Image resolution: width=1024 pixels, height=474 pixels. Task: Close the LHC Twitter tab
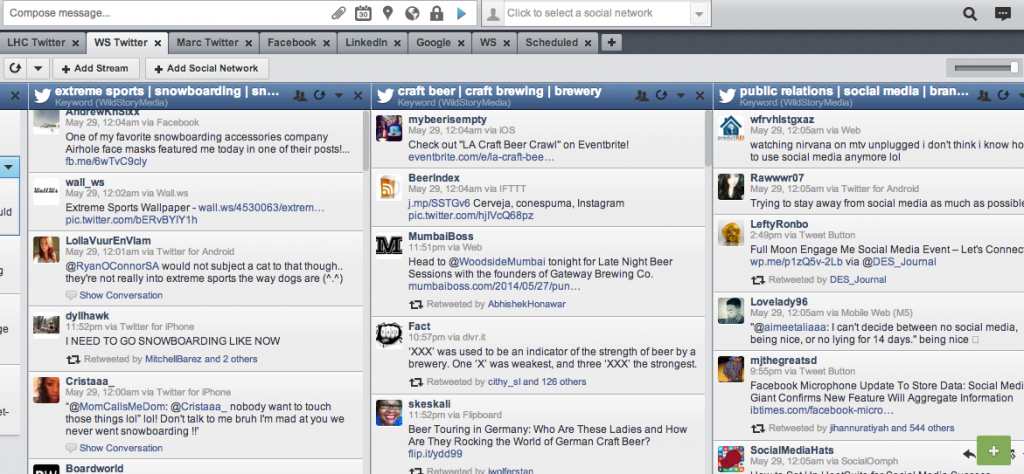(76, 43)
